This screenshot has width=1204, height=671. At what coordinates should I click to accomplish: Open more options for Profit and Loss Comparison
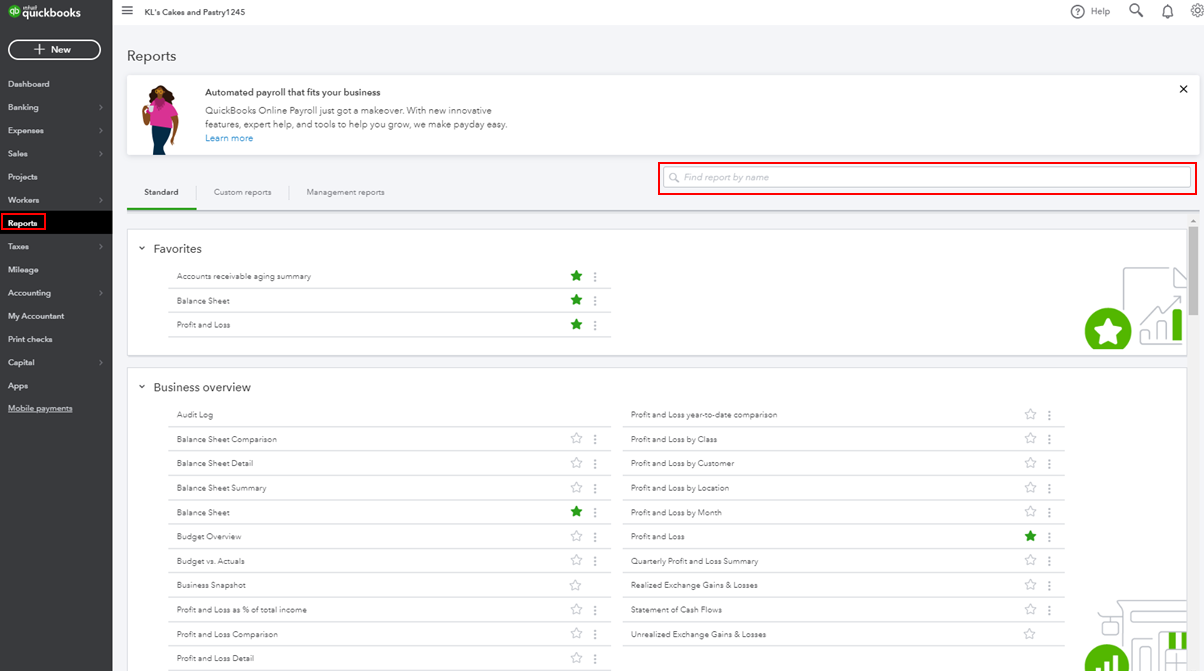point(595,634)
